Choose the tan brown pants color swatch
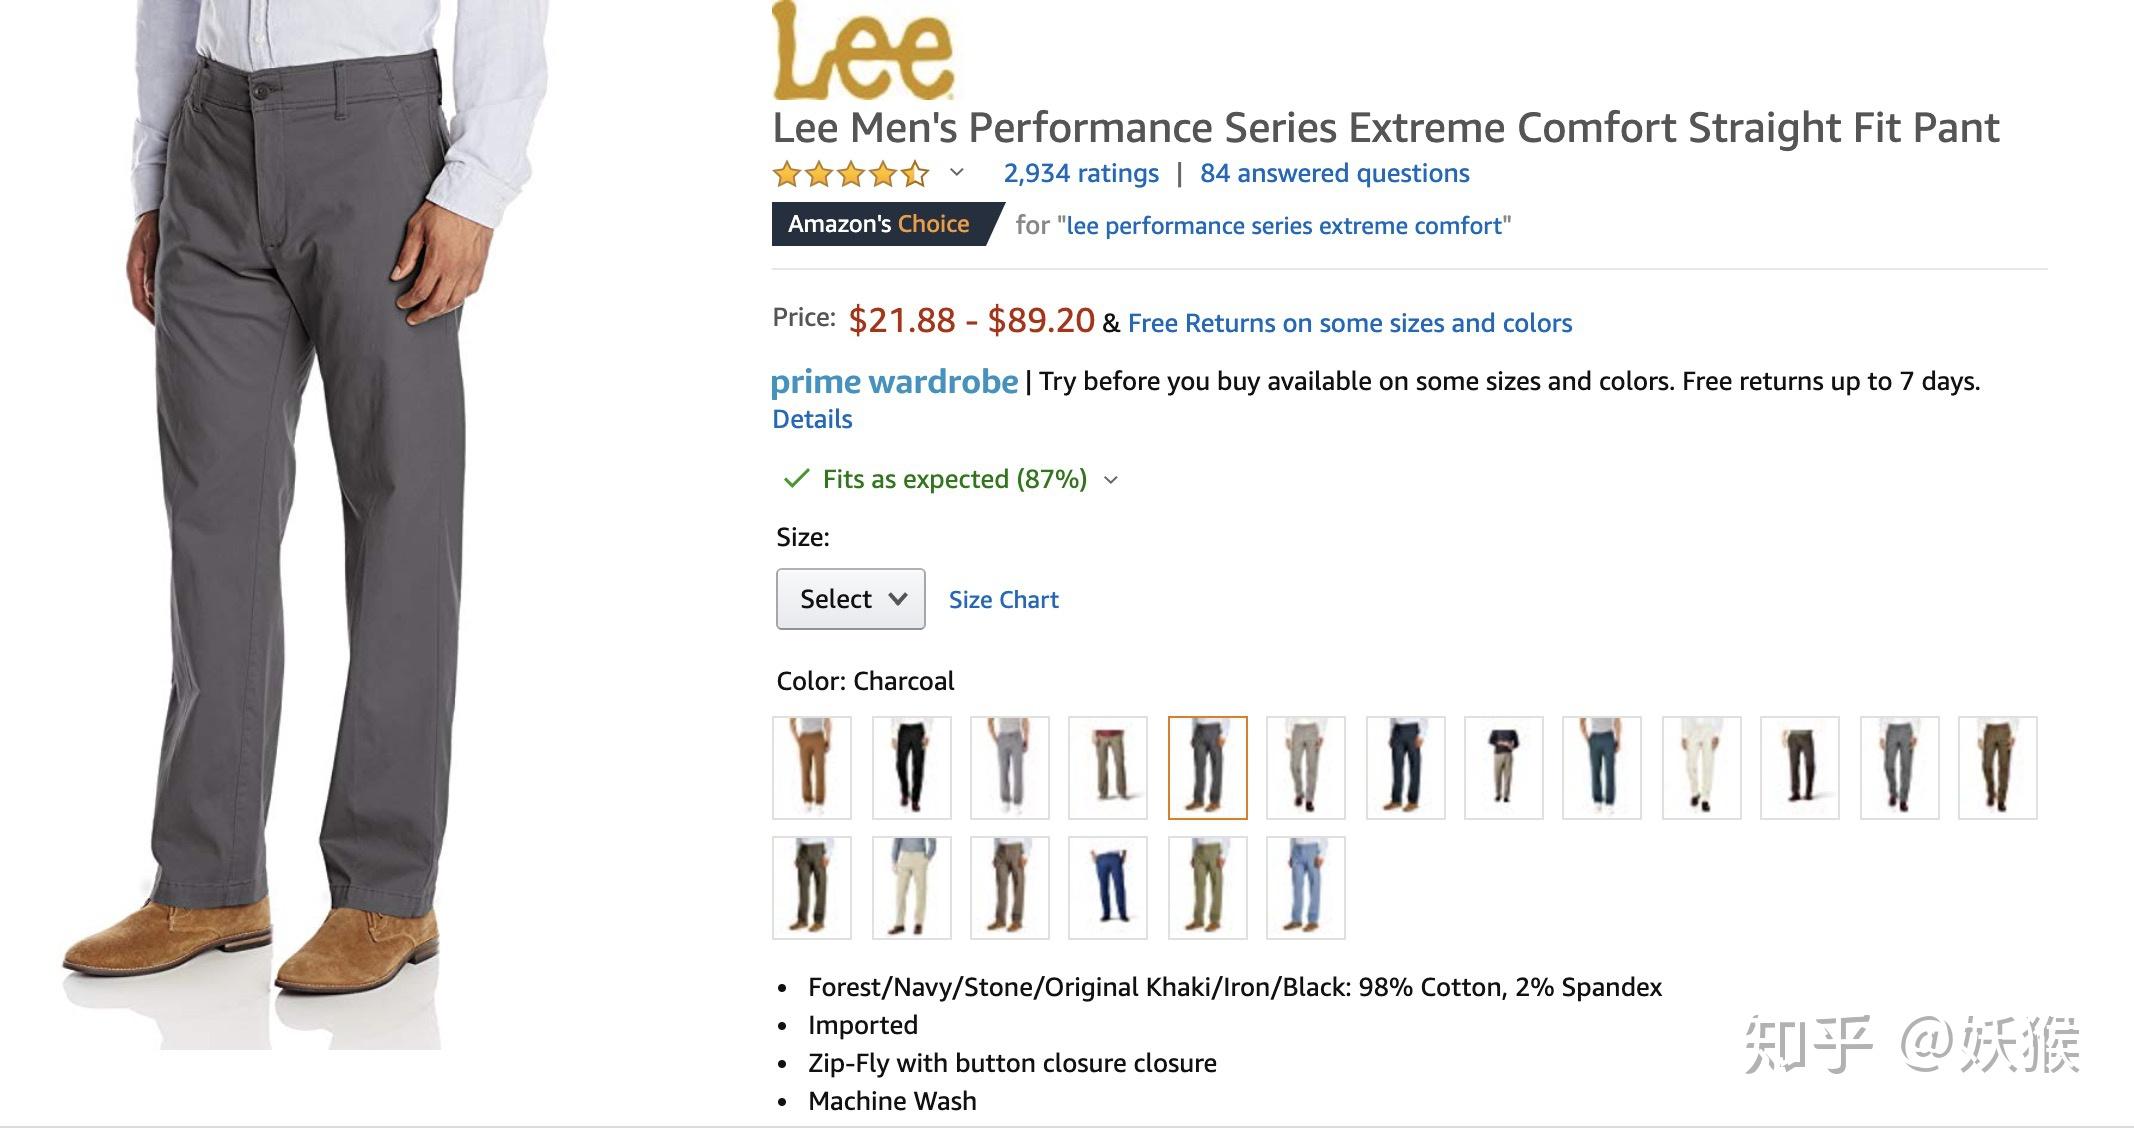The width and height of the screenshot is (2134, 1130). (812, 768)
